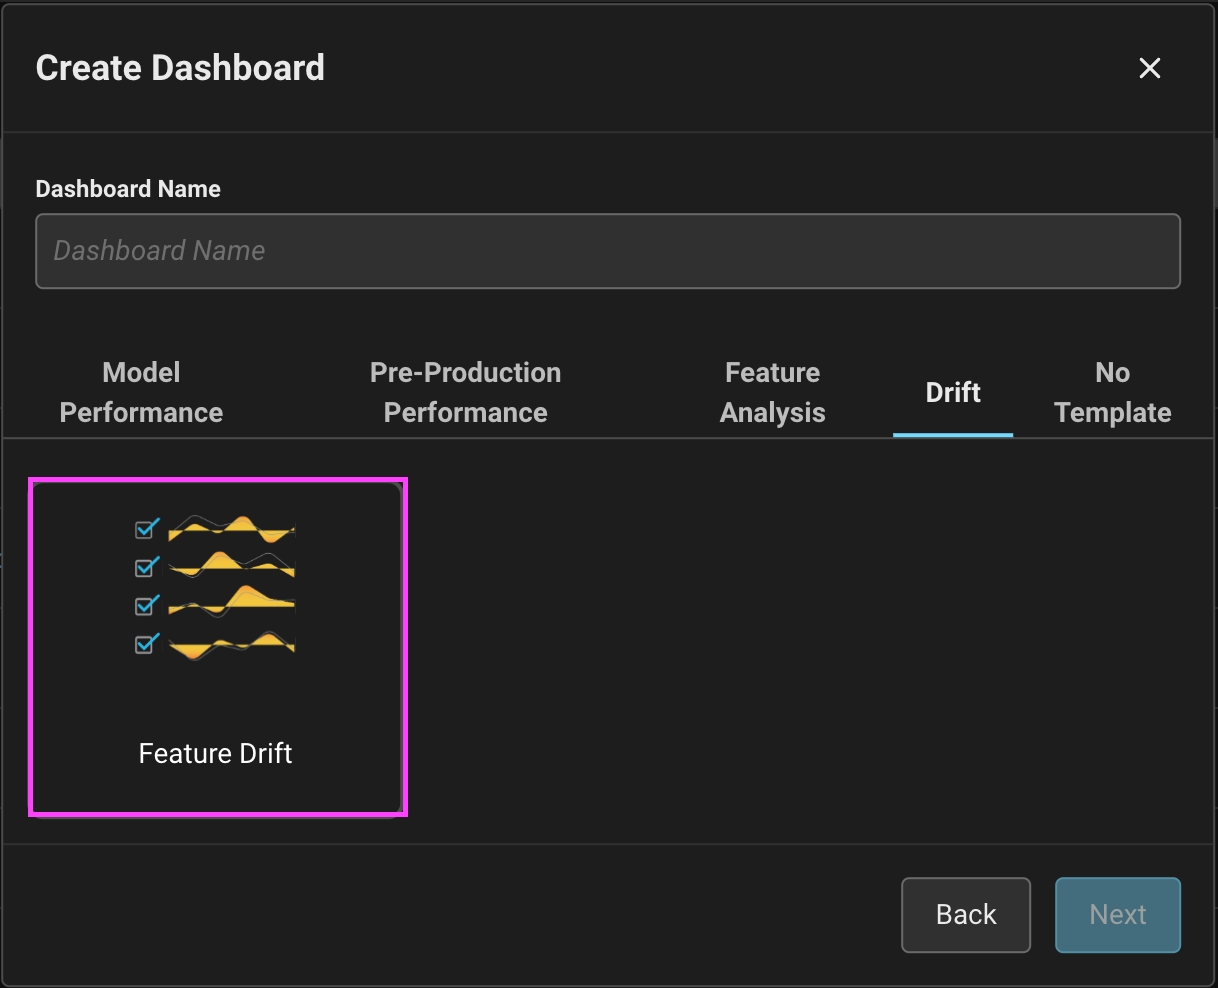
Task: Click the Dashboard Name field label
Action: [x=128, y=189]
